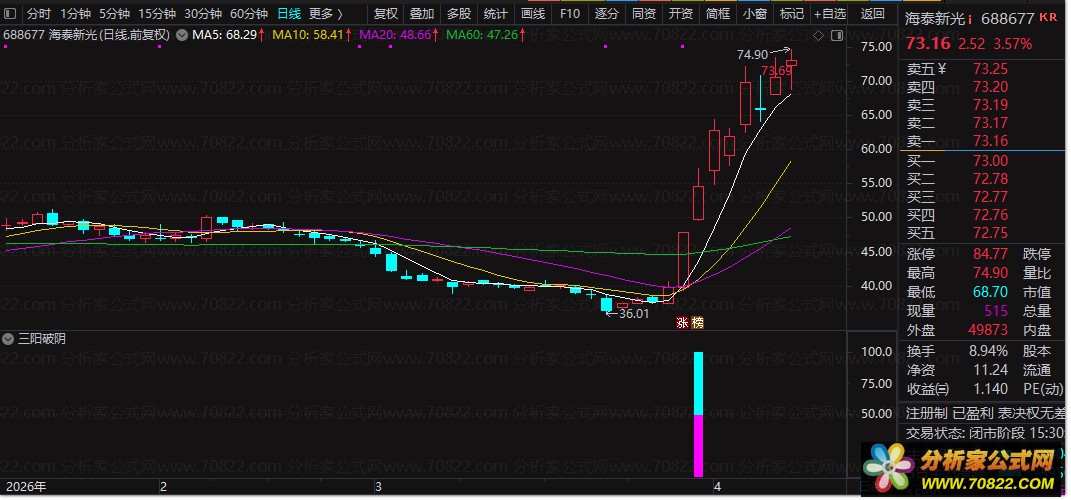Click the month 4 marker on time axis

tap(717, 487)
